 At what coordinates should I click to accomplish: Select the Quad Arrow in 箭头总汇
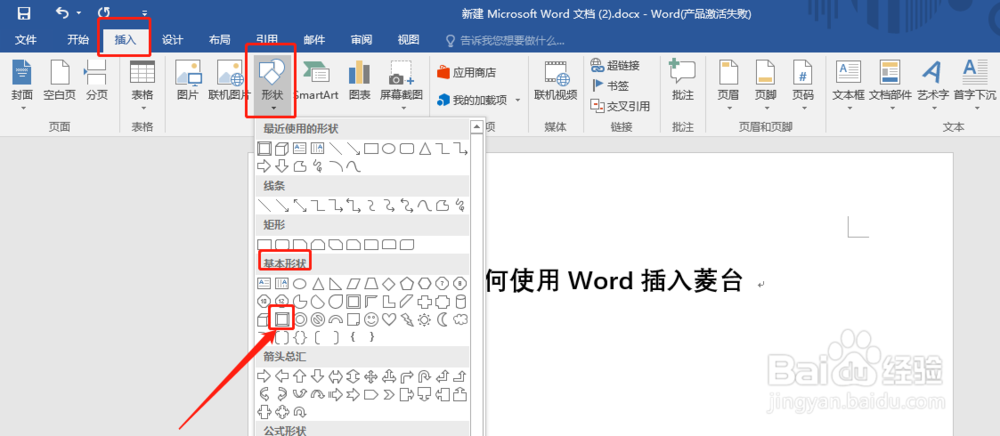click(371, 376)
